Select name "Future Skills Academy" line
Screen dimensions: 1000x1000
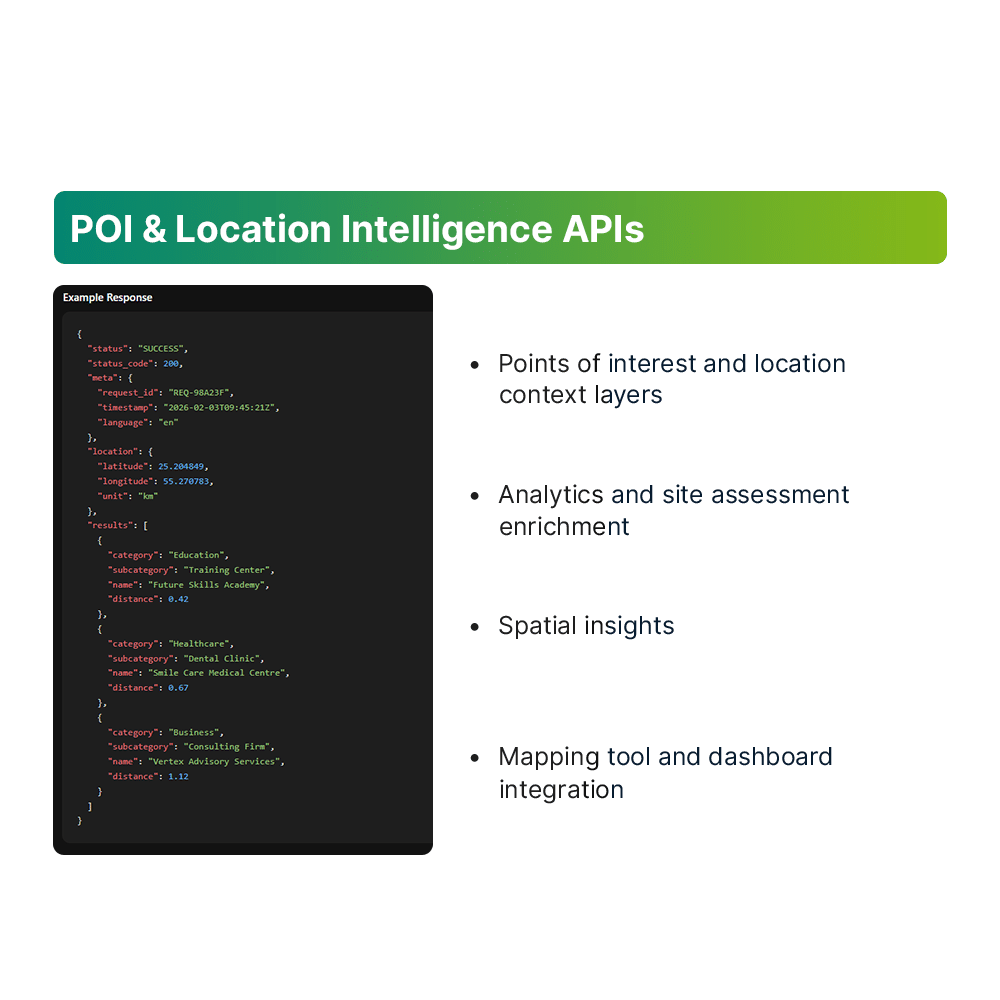(189, 585)
